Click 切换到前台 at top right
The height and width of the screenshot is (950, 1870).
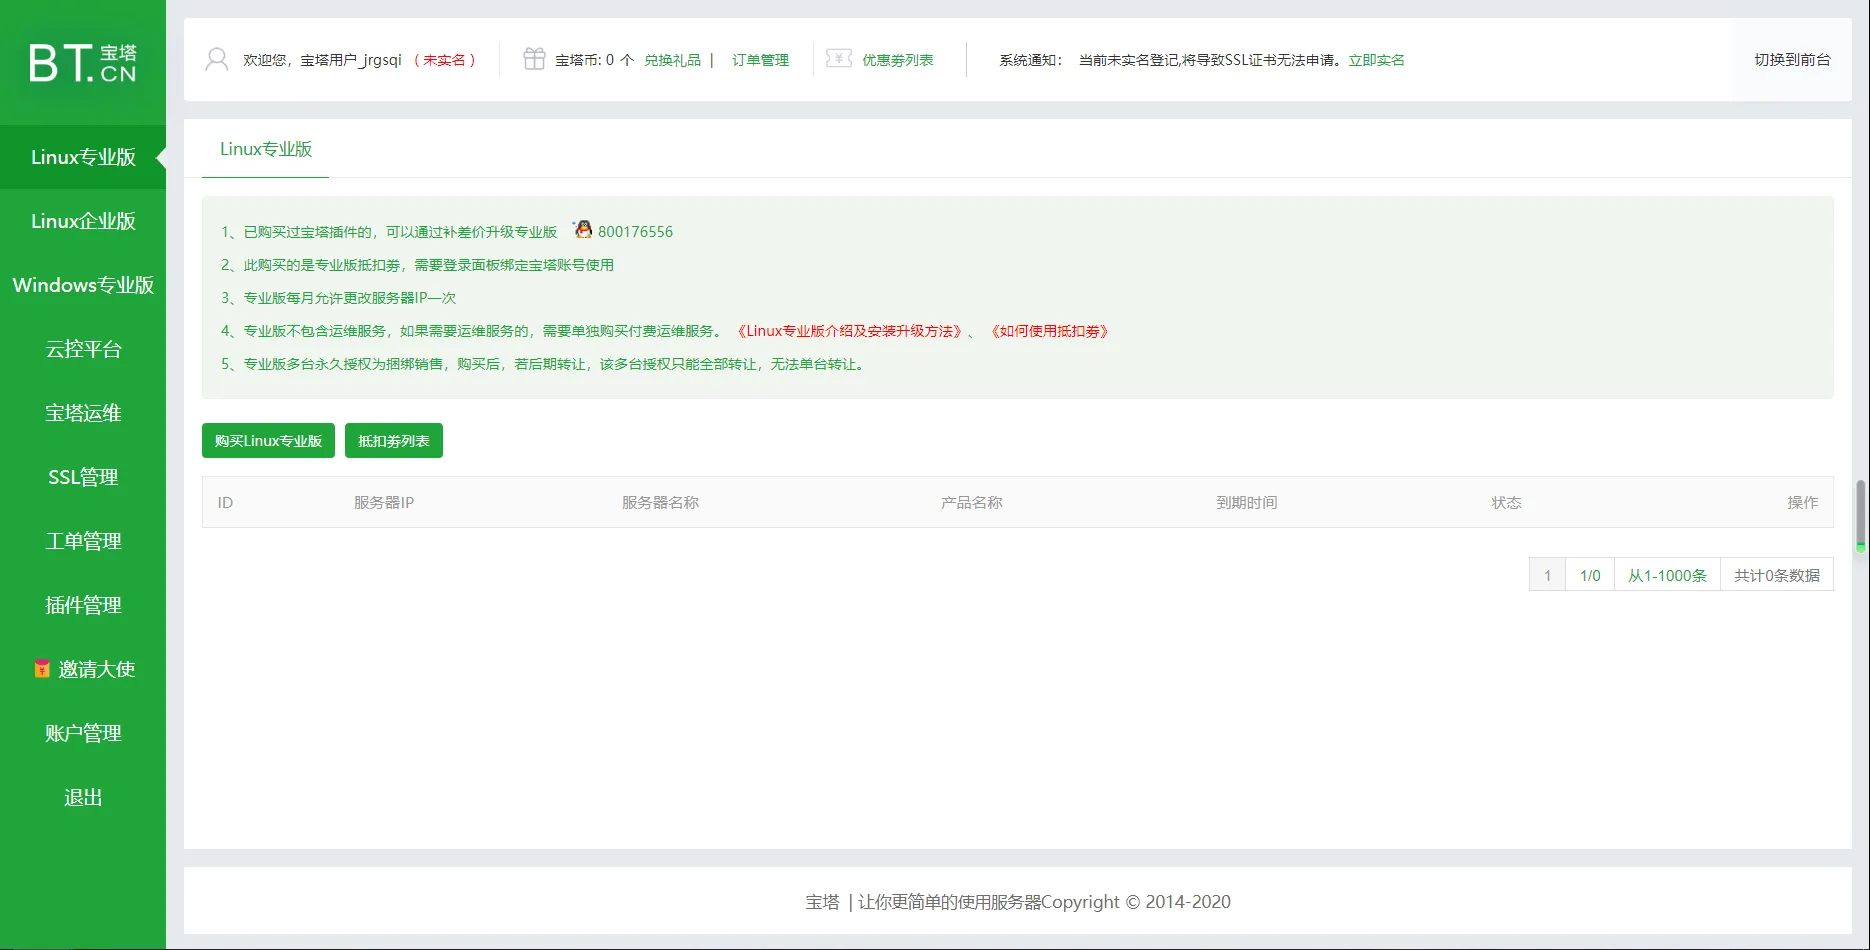click(x=1791, y=59)
